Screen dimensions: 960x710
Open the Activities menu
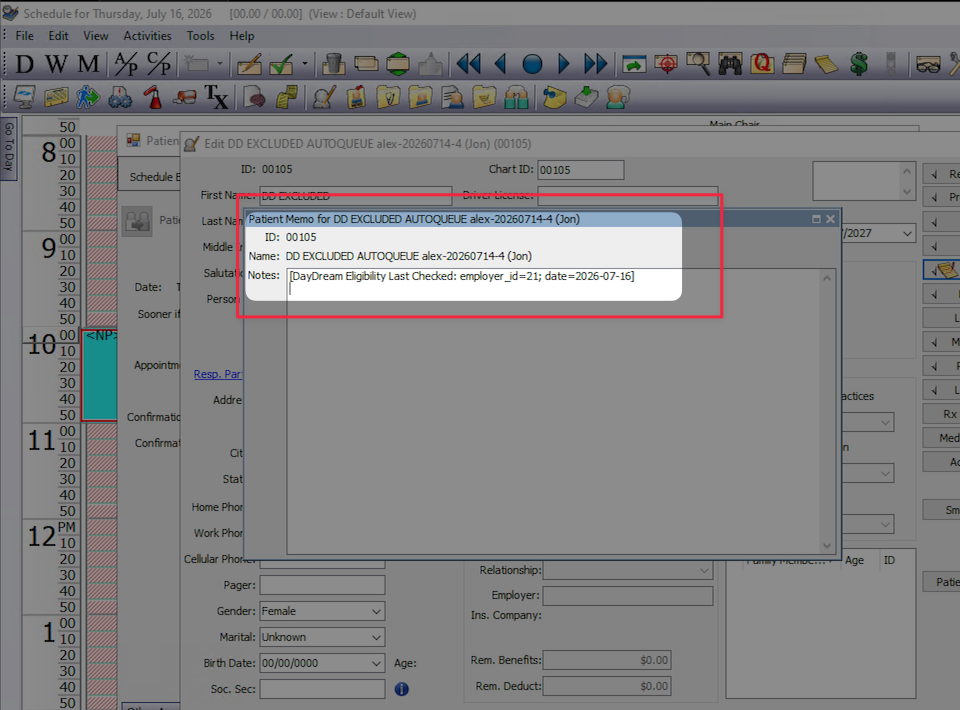coord(148,36)
